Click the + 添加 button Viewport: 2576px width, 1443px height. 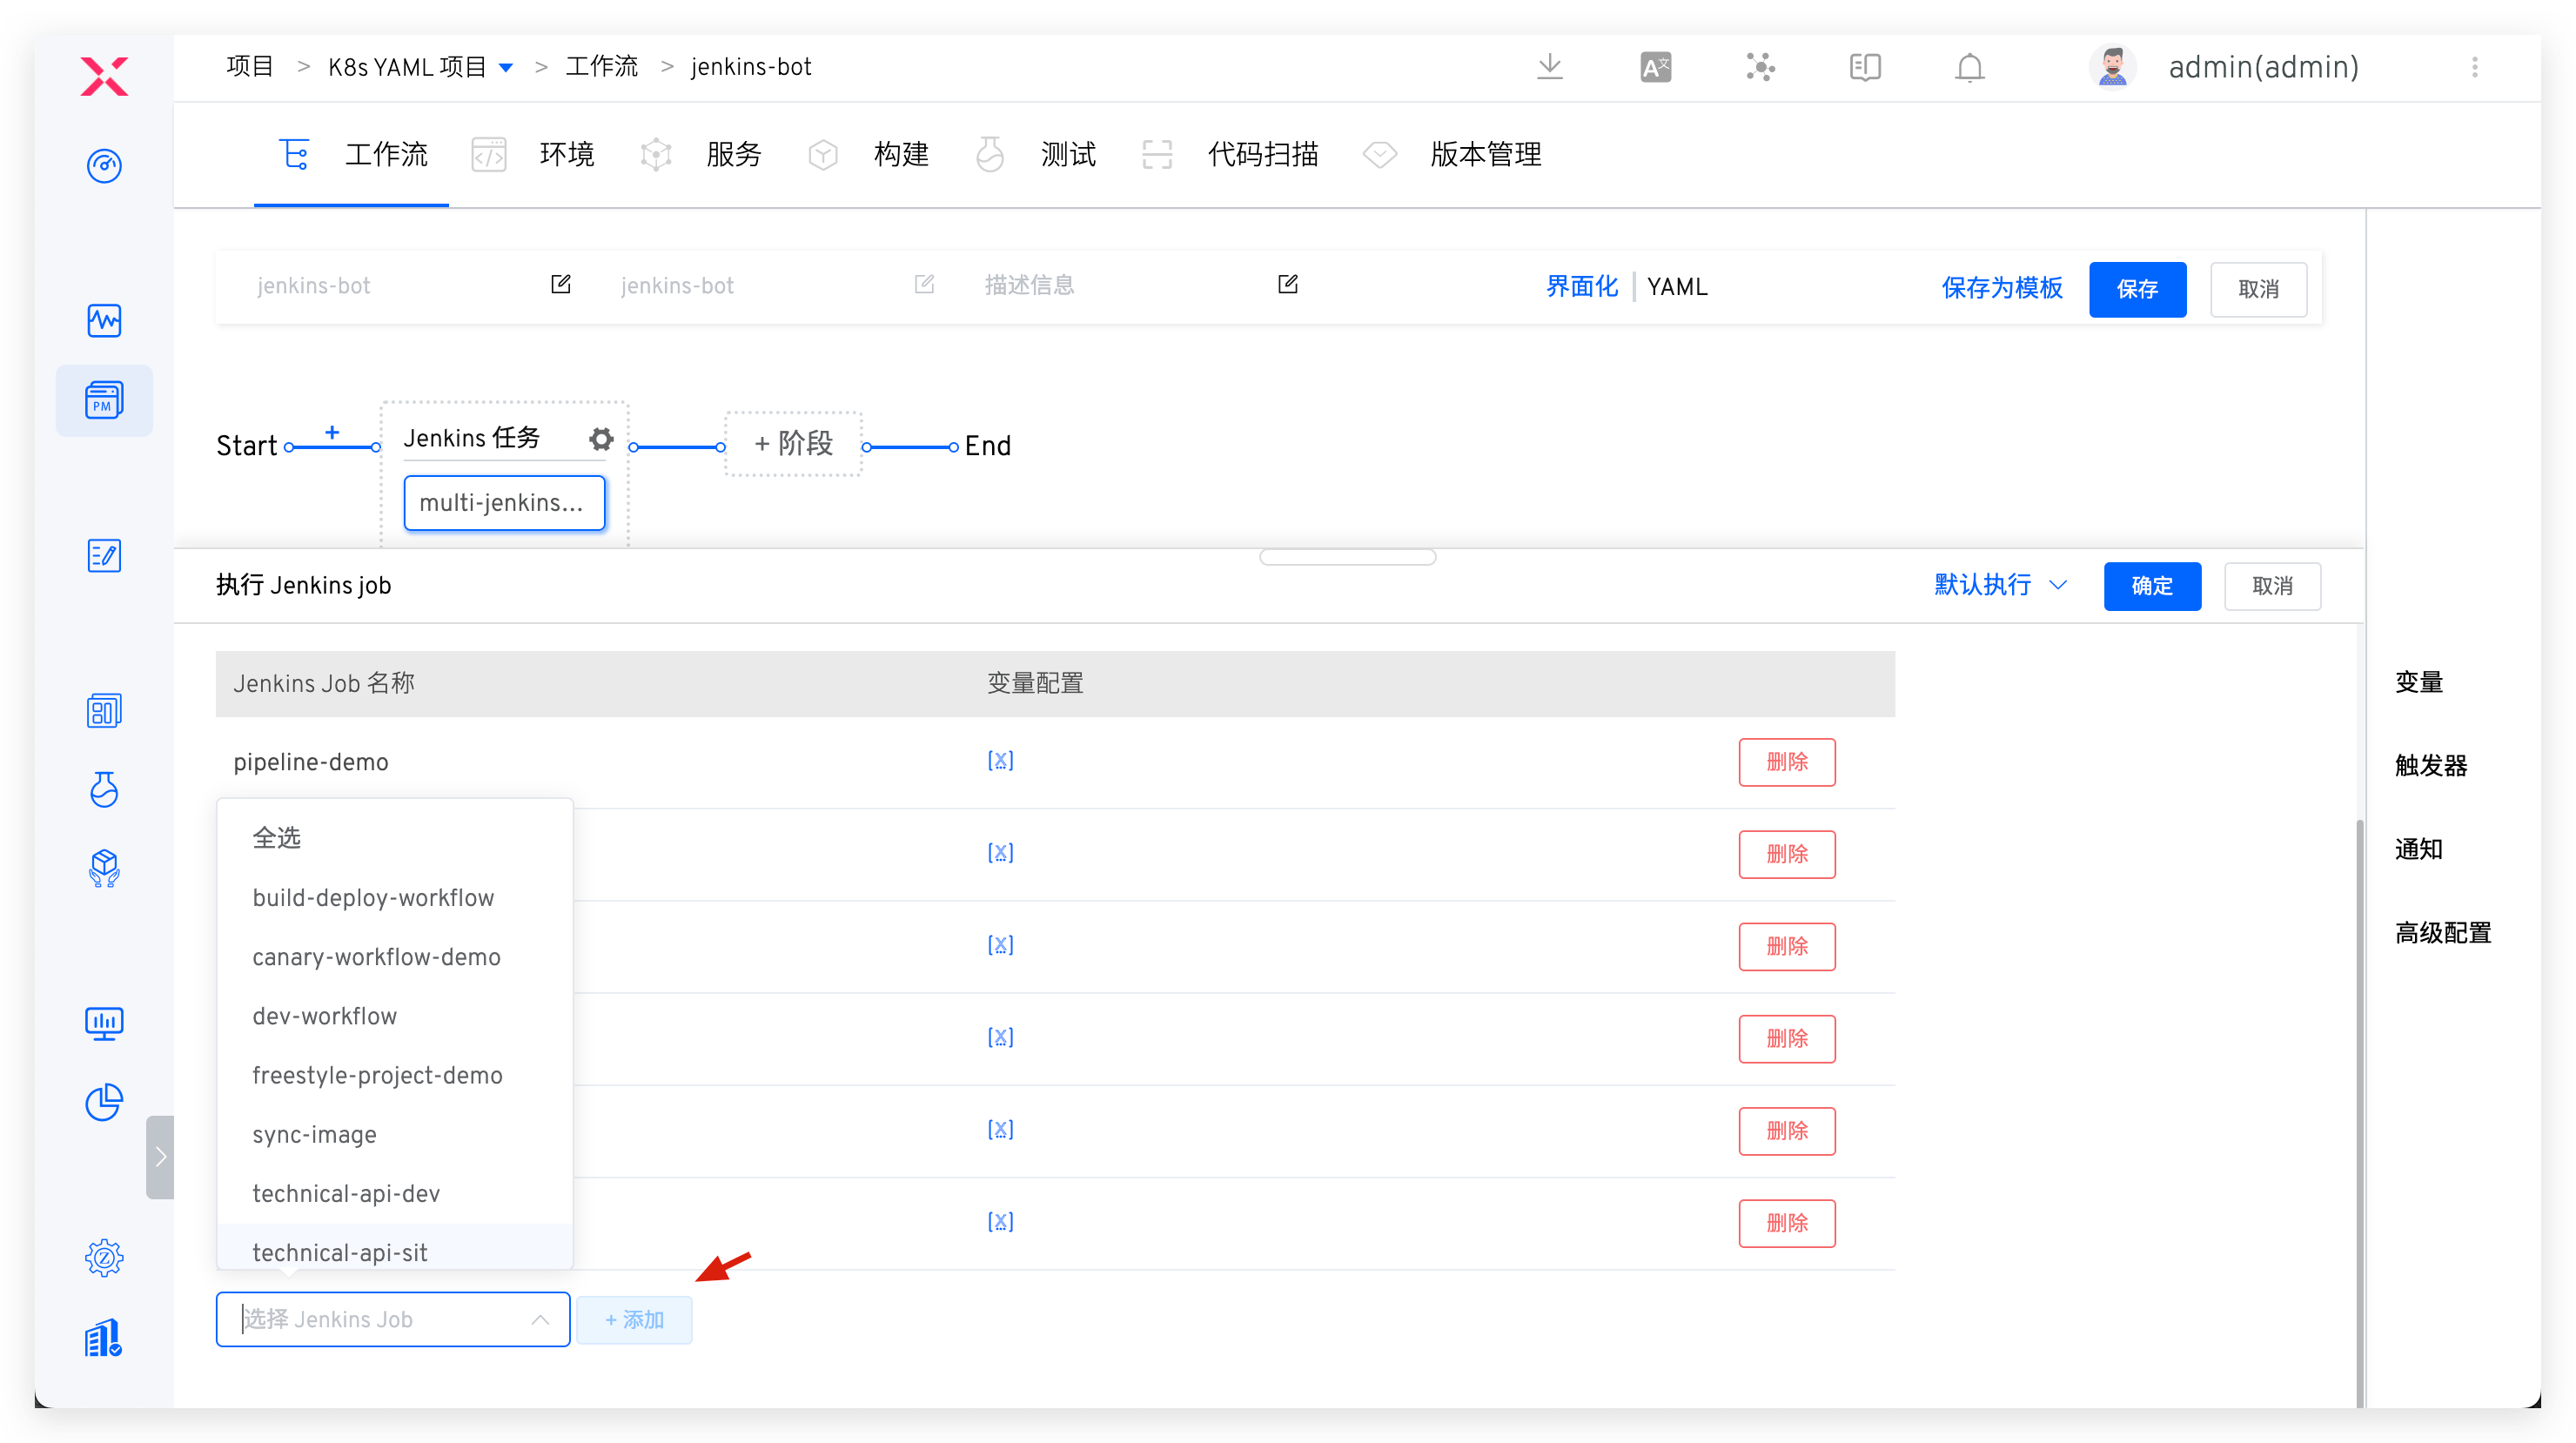[634, 1320]
